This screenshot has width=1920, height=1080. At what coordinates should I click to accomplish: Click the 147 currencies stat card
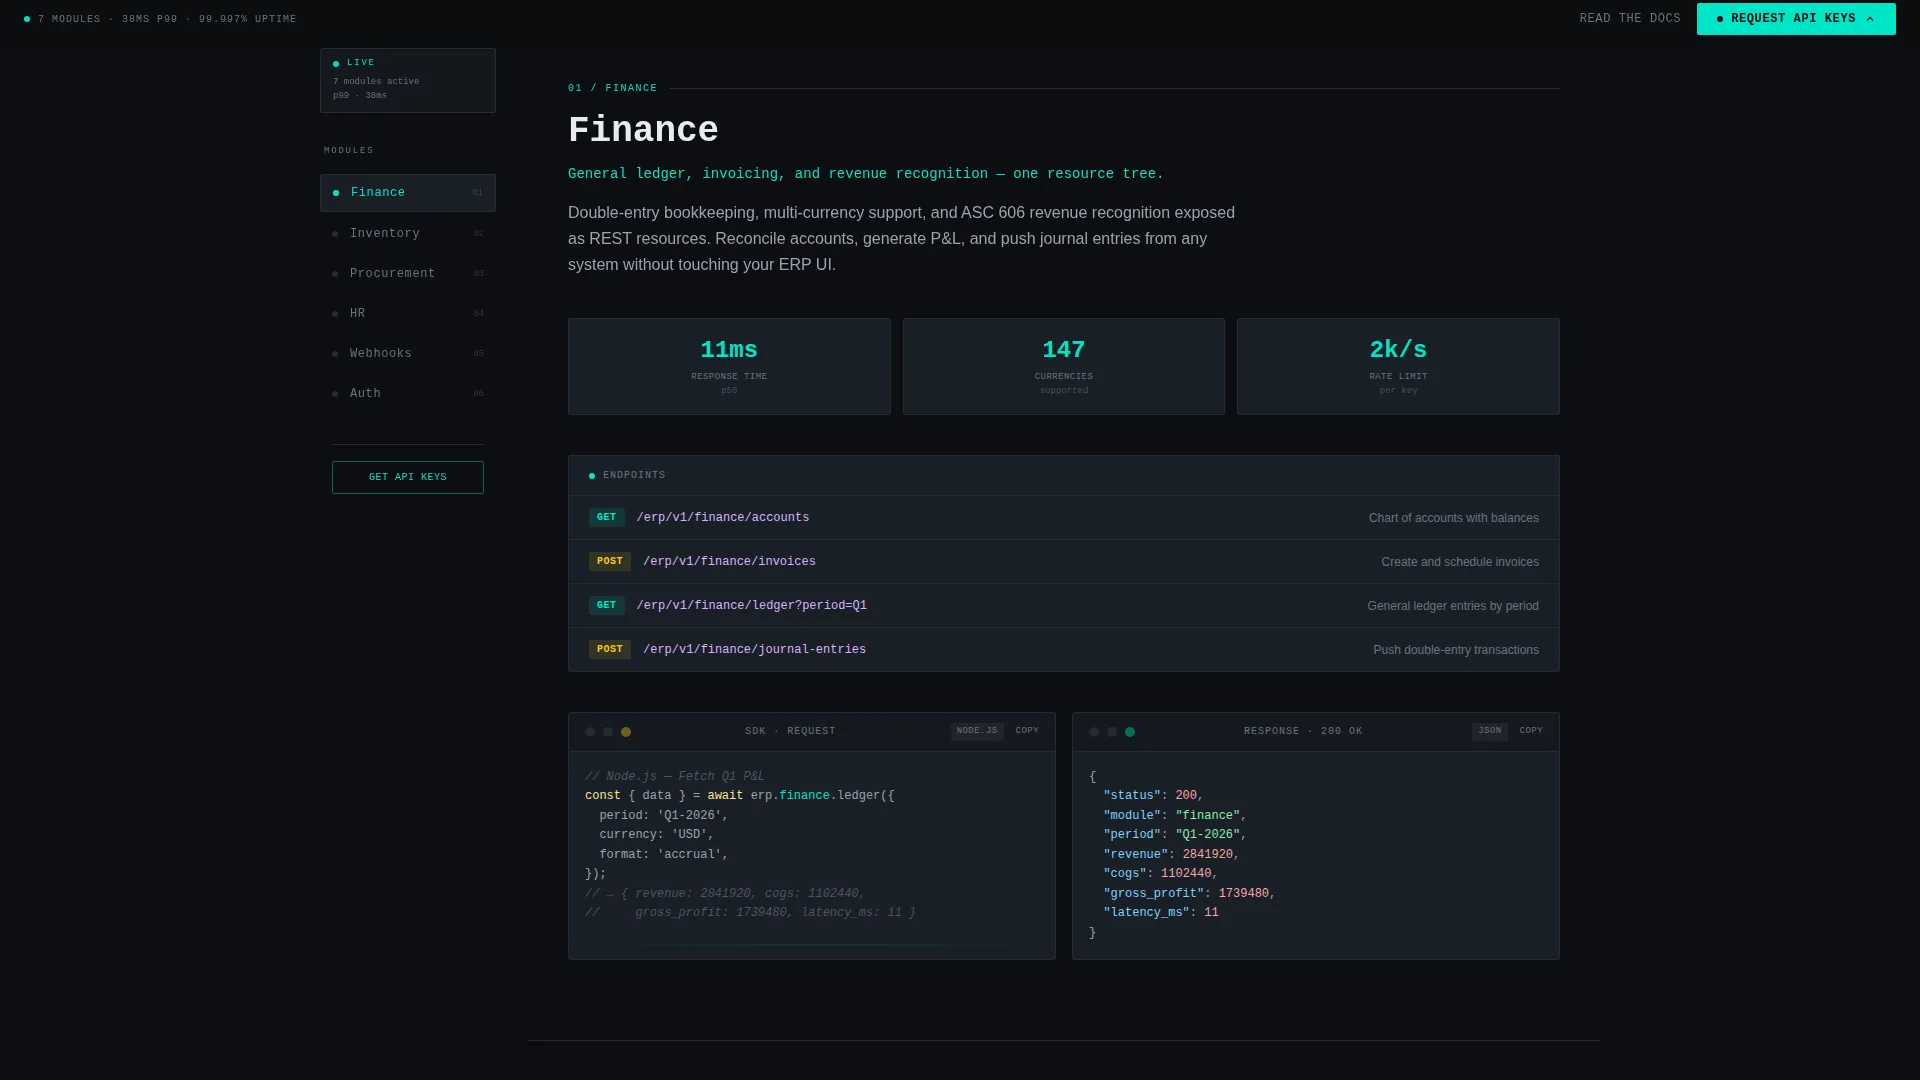1063,367
